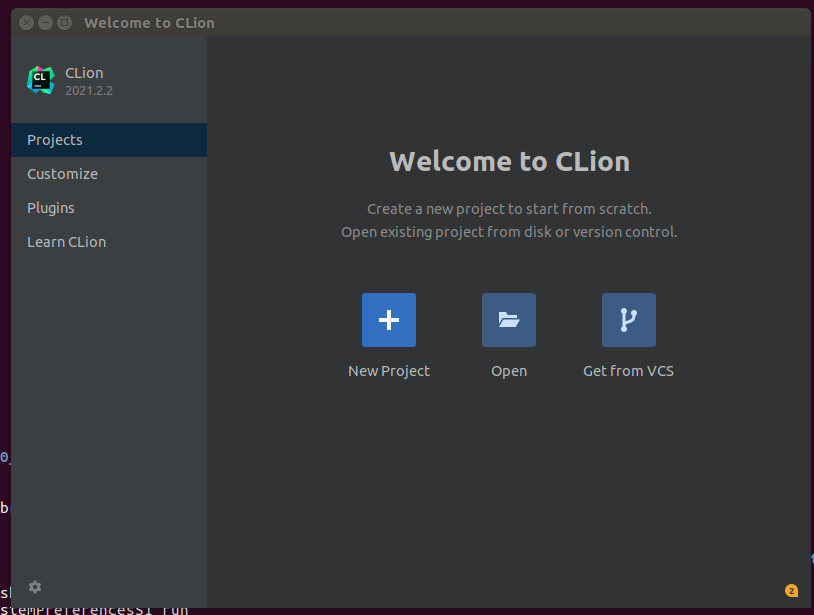Click the Get from VCS branch icon
This screenshot has height=615, width=814.
coord(629,320)
